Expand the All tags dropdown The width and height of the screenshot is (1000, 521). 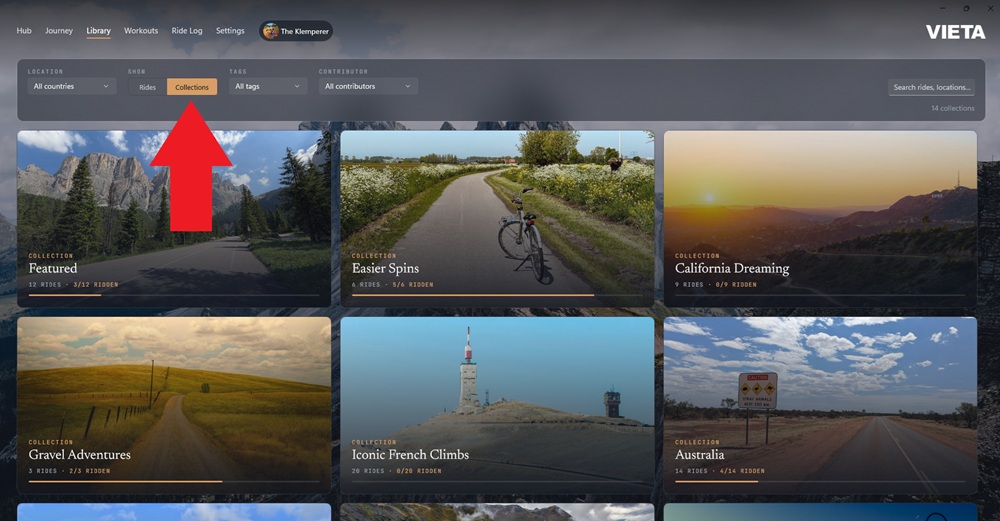pos(268,86)
